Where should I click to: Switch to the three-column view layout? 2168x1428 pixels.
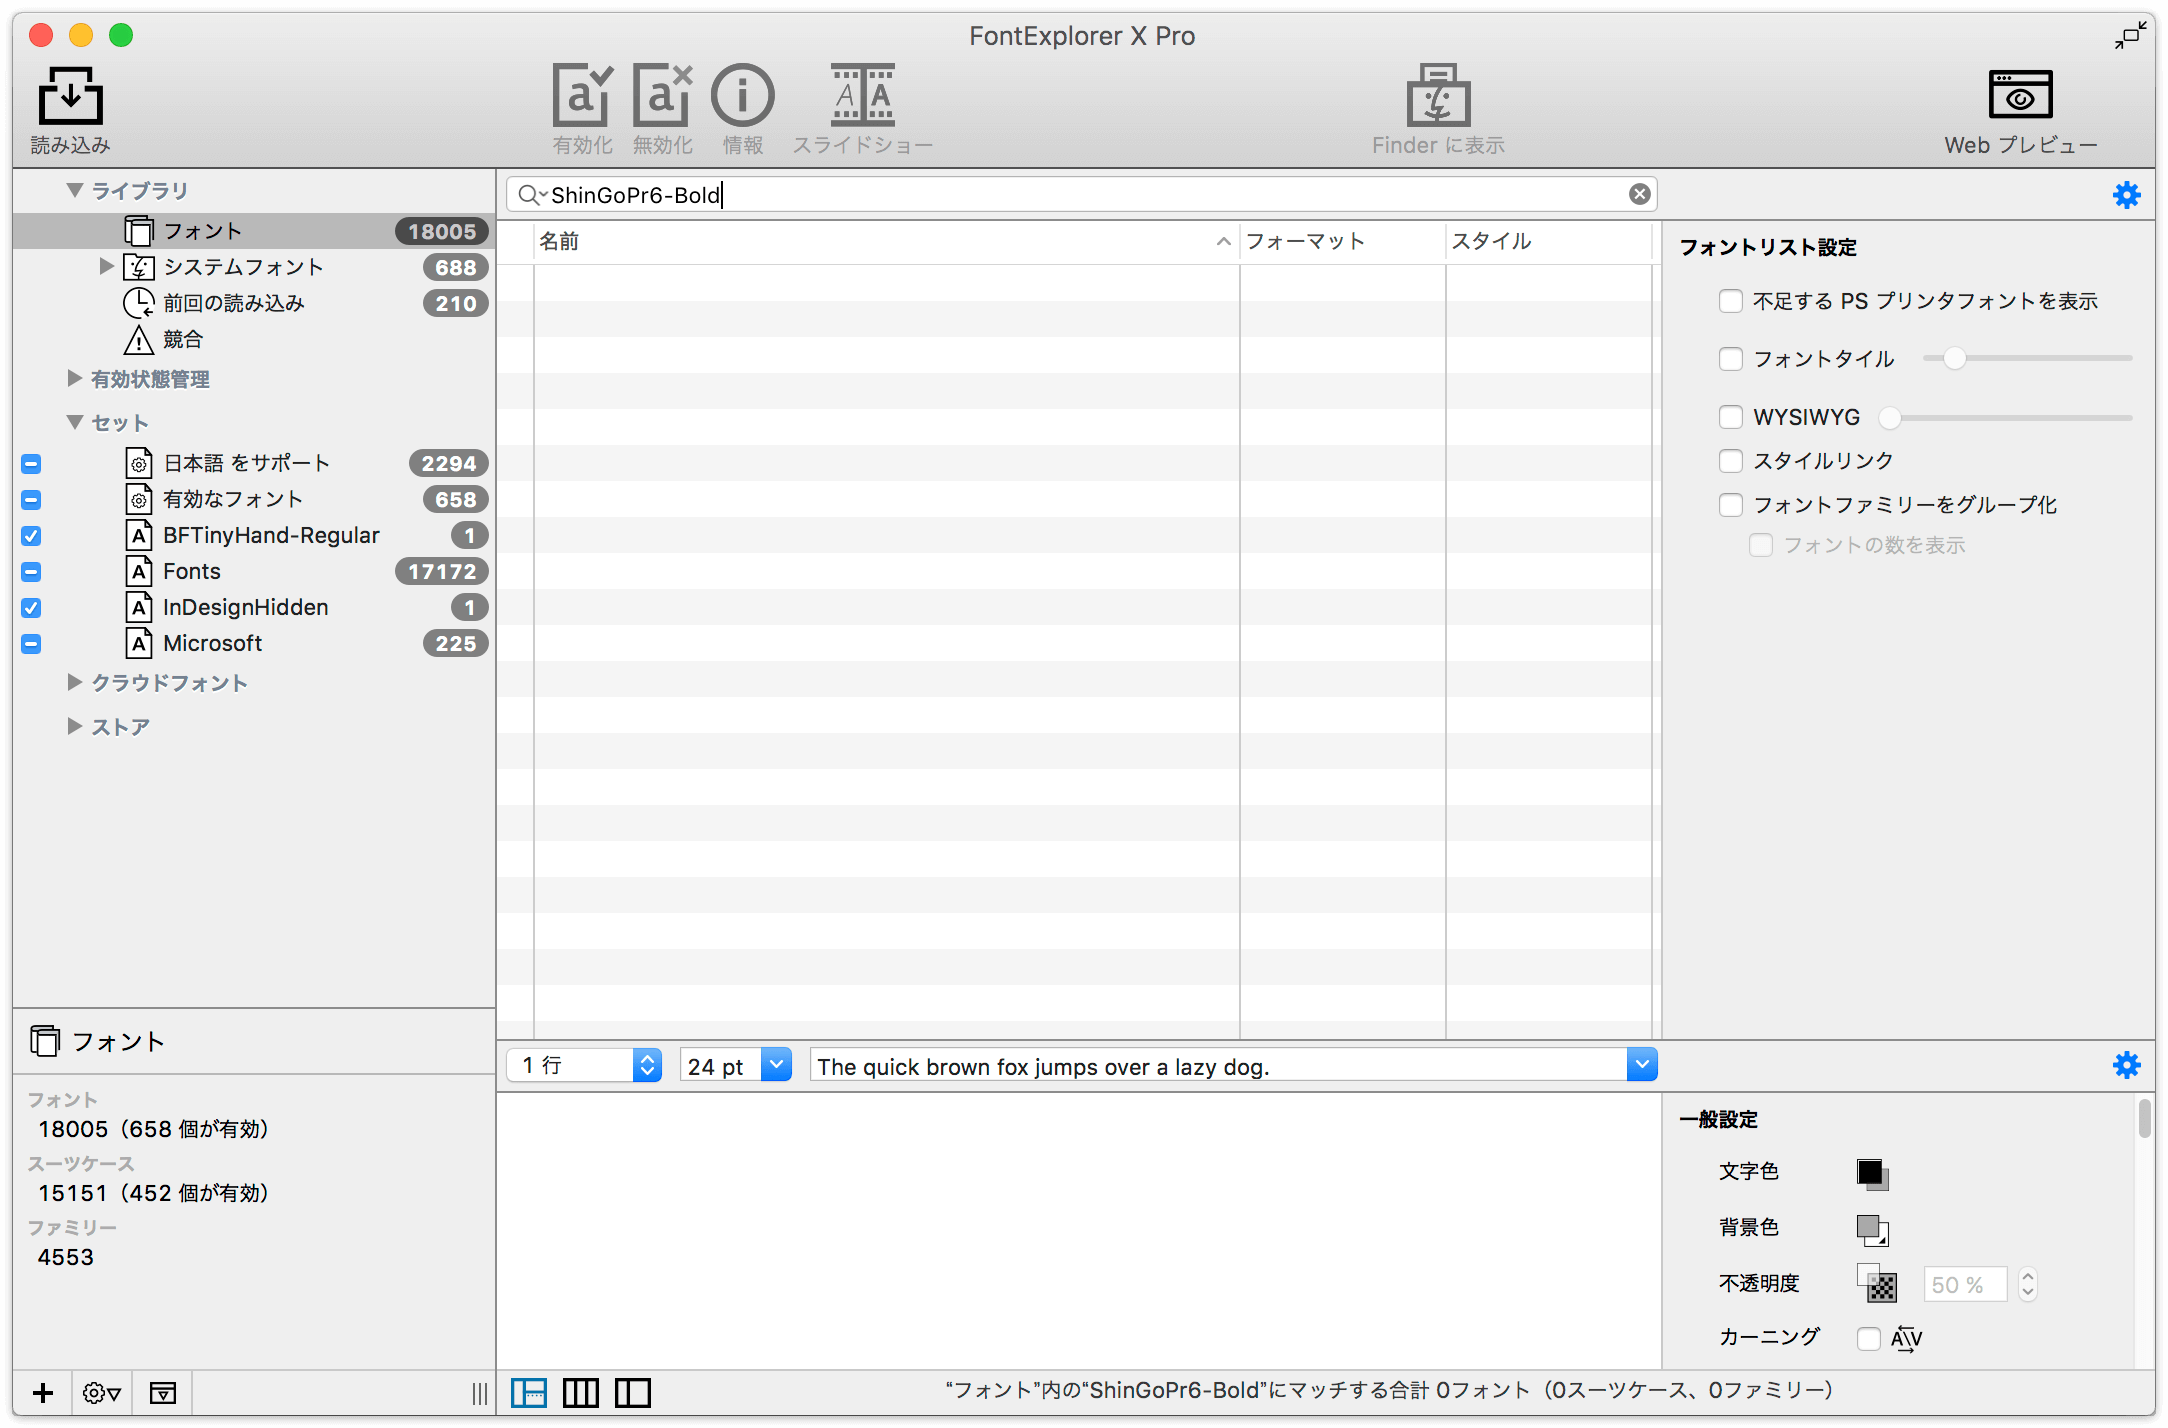click(581, 1392)
